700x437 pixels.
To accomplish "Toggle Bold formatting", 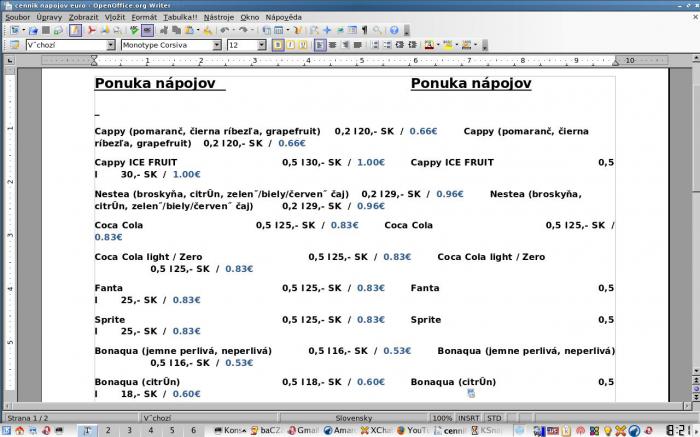I will (278, 45).
